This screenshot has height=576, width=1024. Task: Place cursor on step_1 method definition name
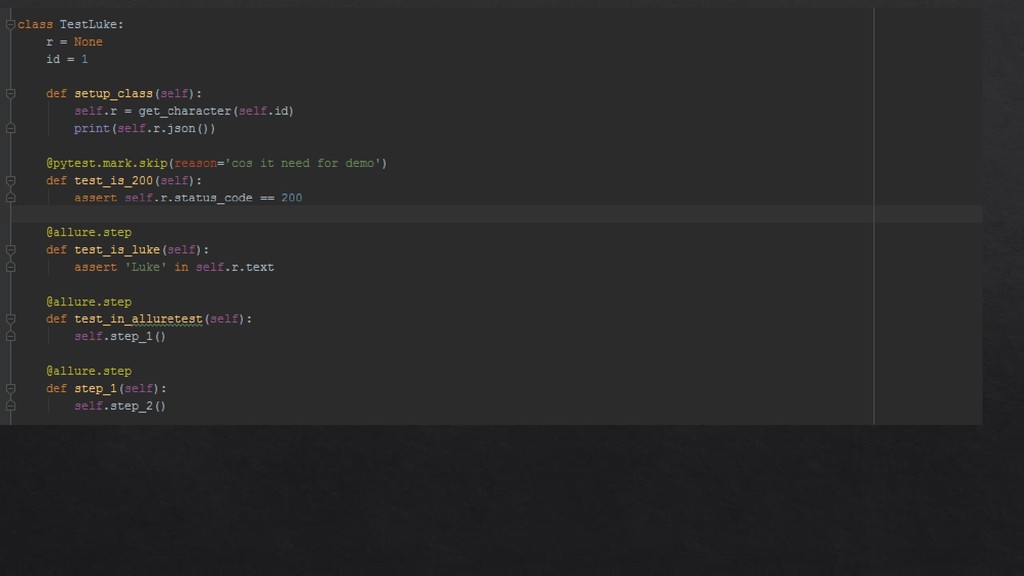(x=95, y=389)
